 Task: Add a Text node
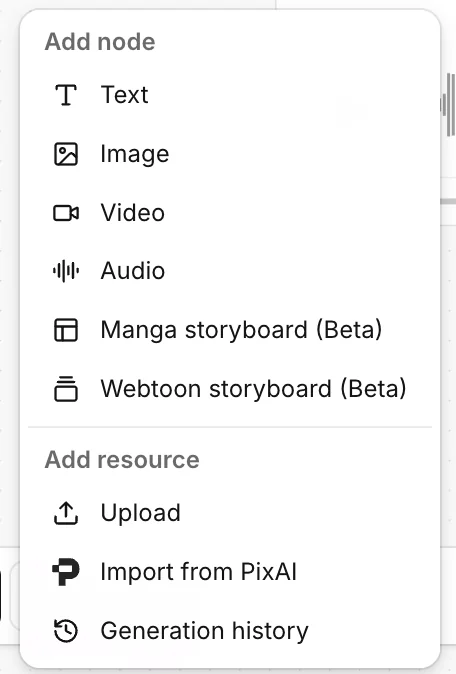(x=230, y=95)
